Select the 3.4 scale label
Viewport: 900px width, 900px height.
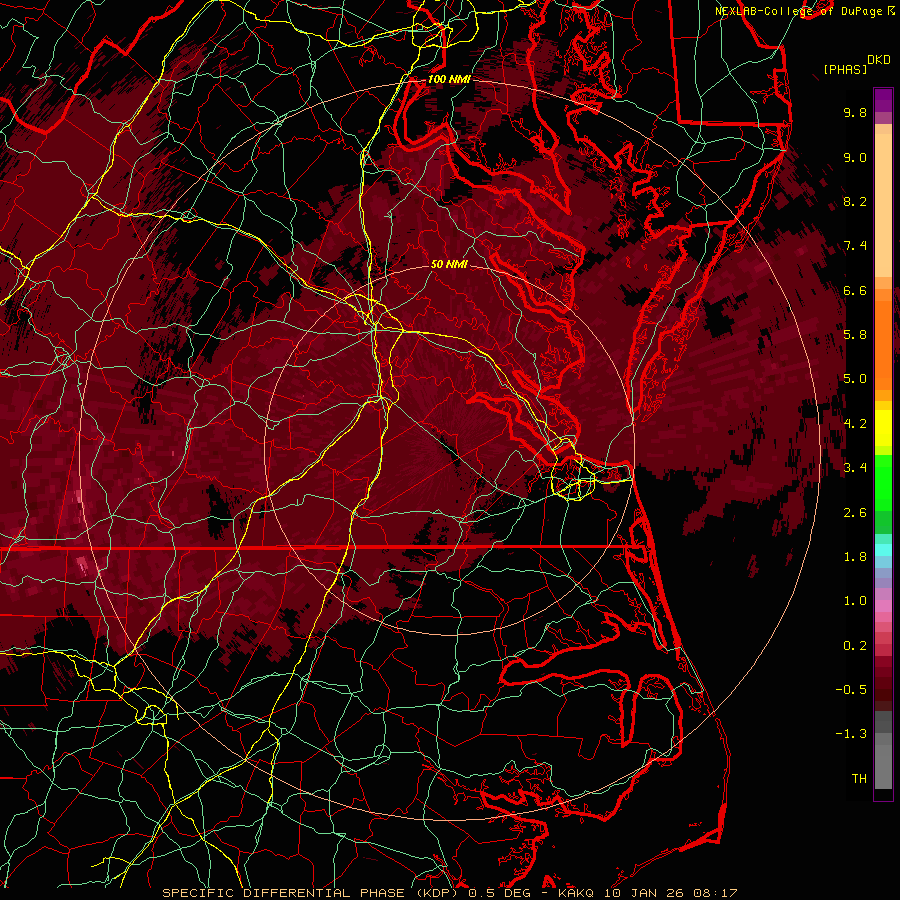(855, 468)
